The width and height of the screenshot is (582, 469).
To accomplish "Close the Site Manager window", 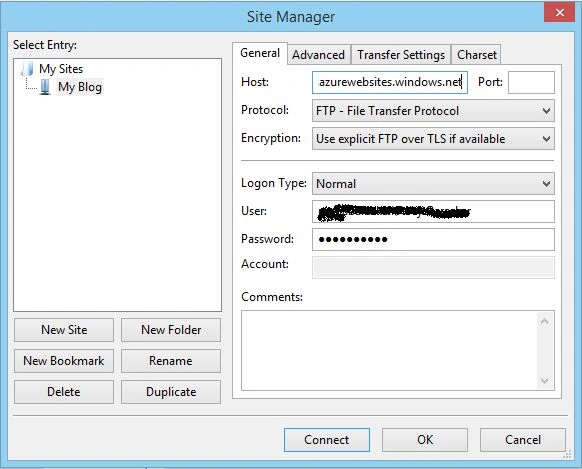I will click(560, 13).
